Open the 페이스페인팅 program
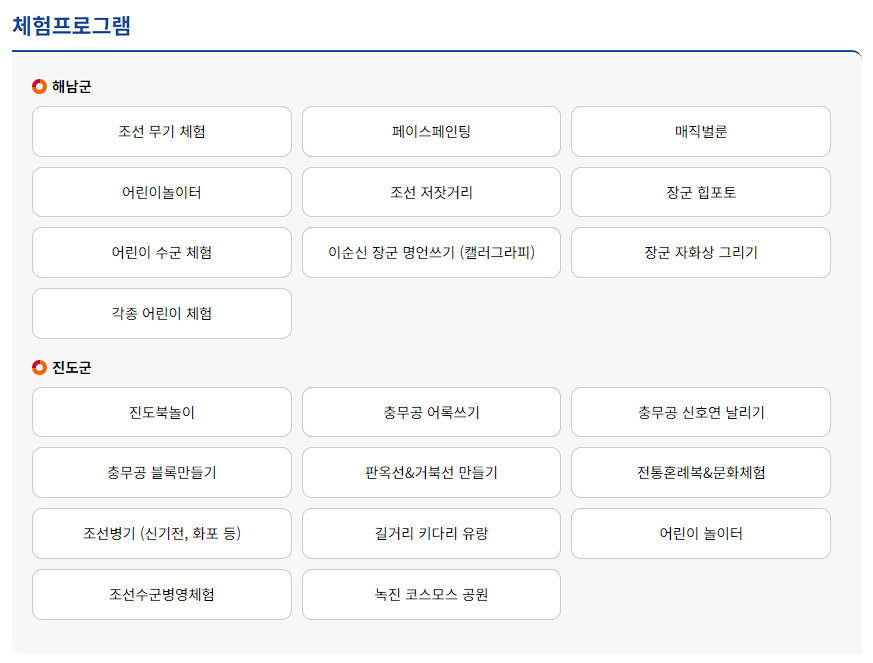 click(430, 131)
